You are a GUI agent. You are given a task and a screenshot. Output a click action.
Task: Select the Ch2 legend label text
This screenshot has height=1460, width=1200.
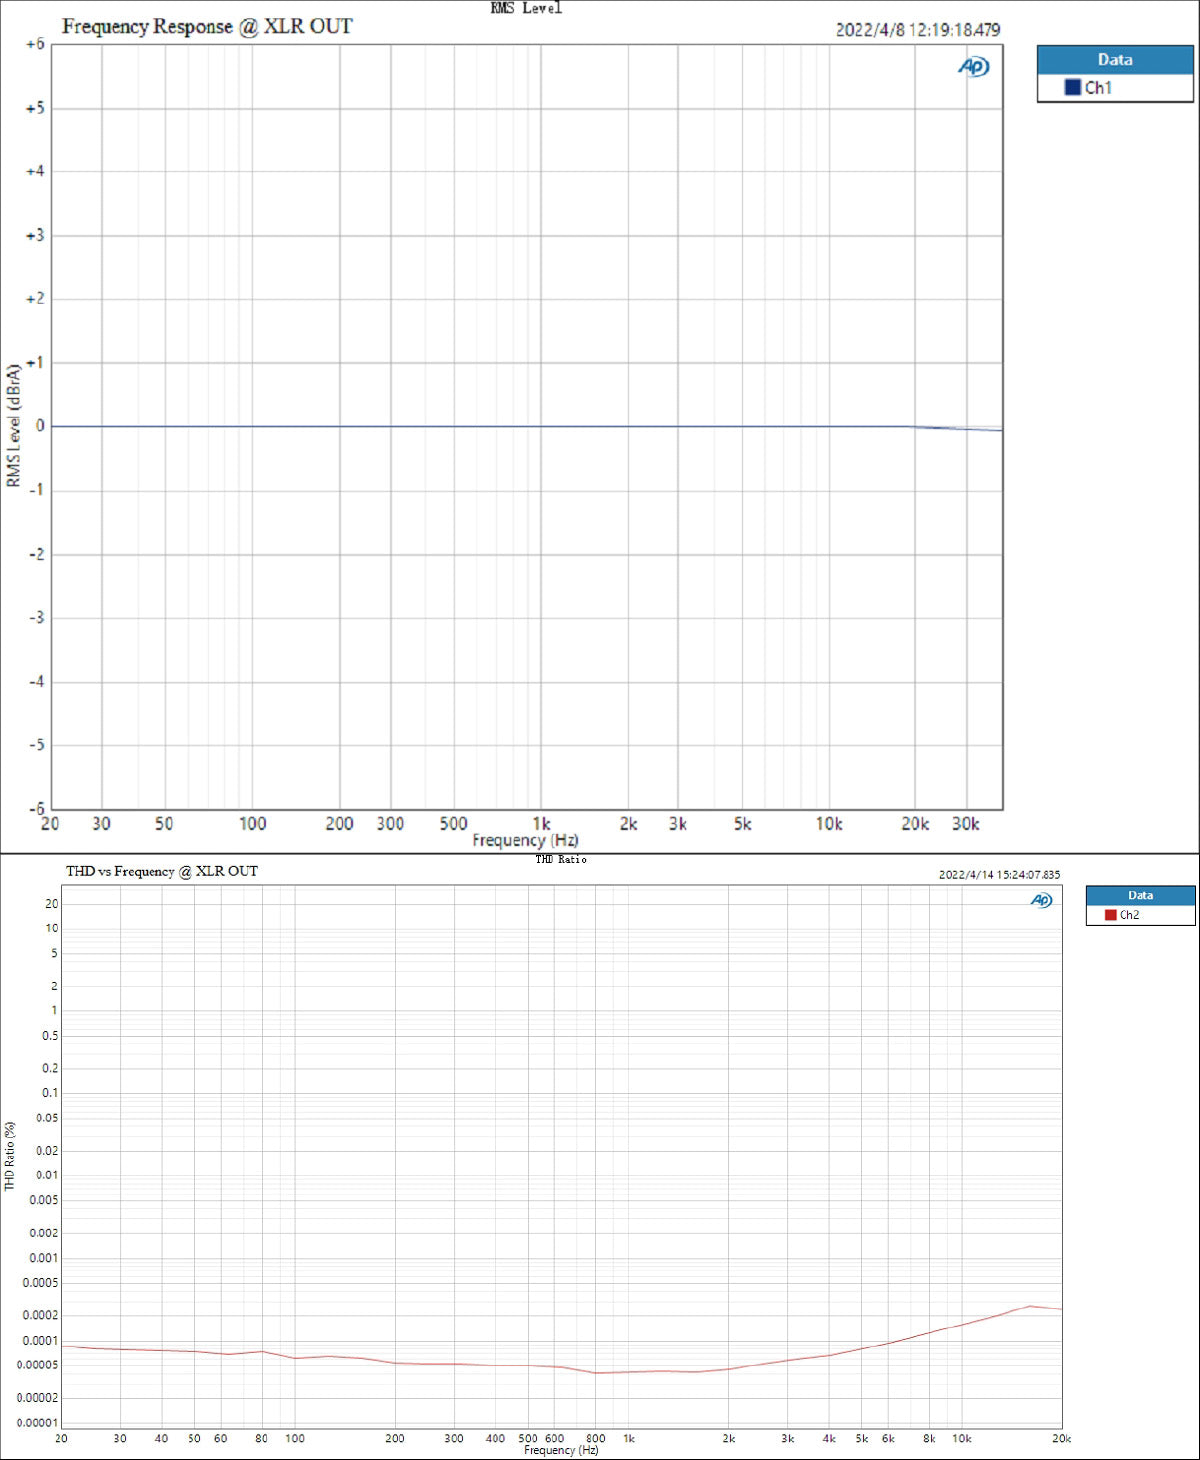point(1129,915)
